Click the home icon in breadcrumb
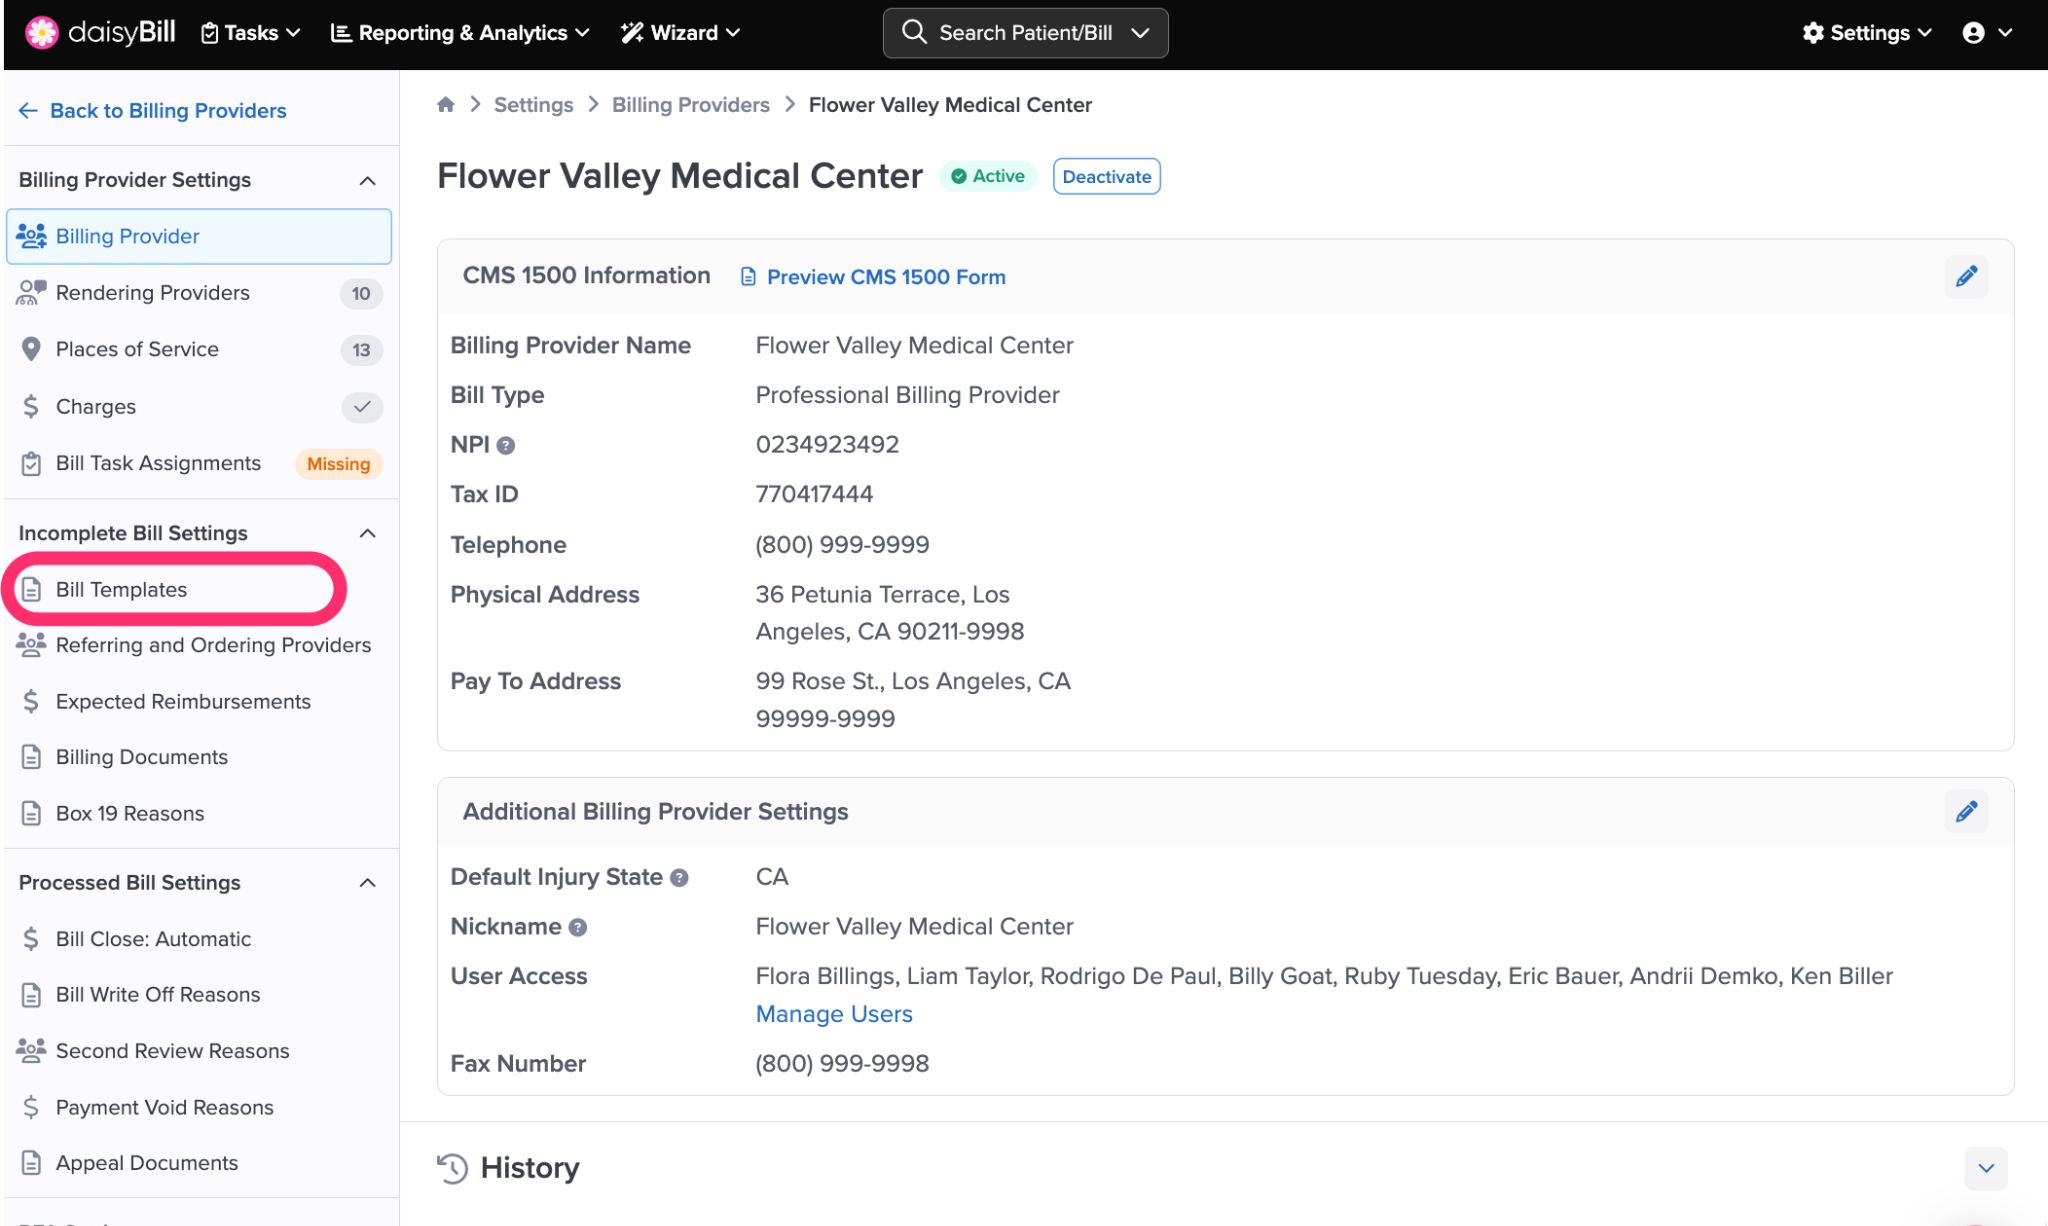Viewport: 2048px width, 1226px height. tap(446, 105)
